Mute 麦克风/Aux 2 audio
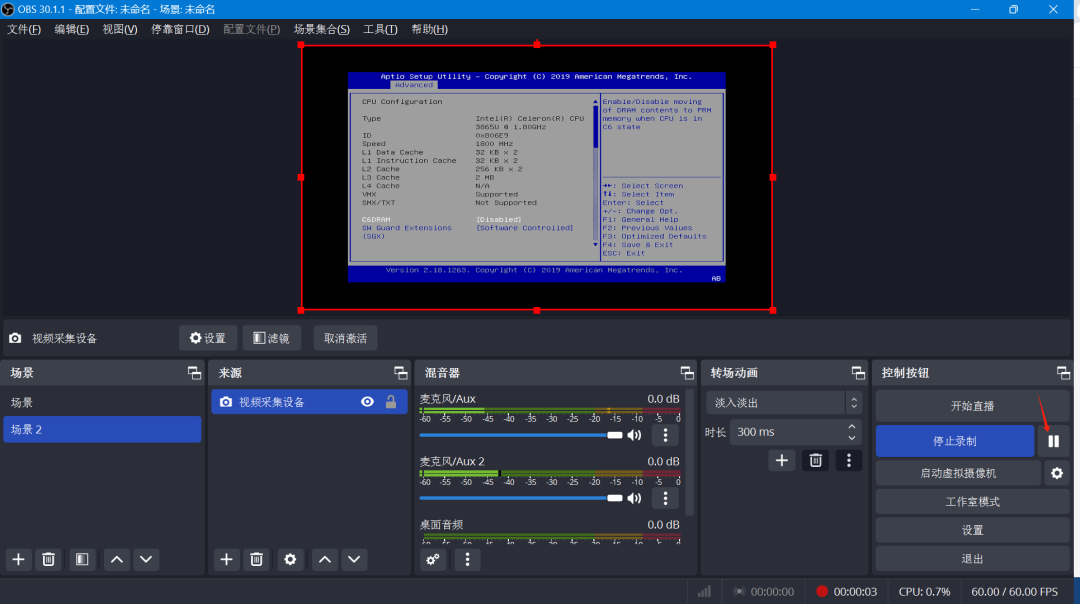This screenshot has height=604, width=1080. click(634, 498)
